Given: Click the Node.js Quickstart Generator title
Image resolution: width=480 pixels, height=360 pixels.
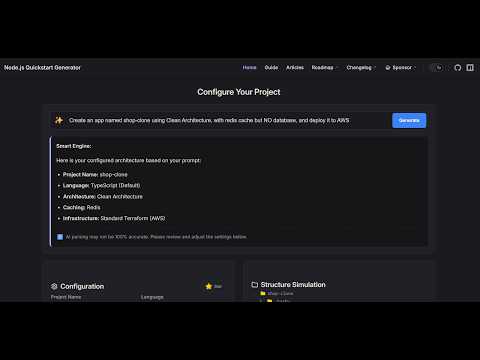Looking at the screenshot, I should (42, 68).
